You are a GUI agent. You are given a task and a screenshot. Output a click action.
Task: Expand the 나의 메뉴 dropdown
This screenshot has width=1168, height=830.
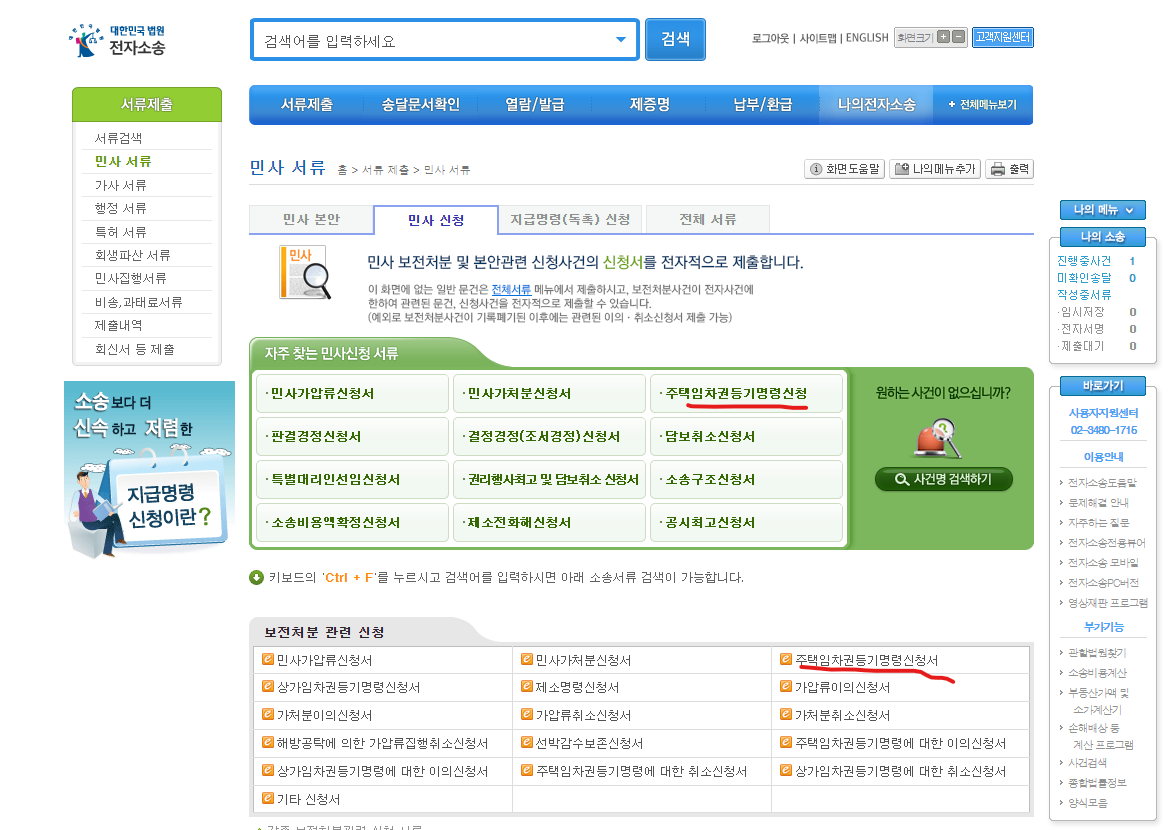click(x=1102, y=210)
